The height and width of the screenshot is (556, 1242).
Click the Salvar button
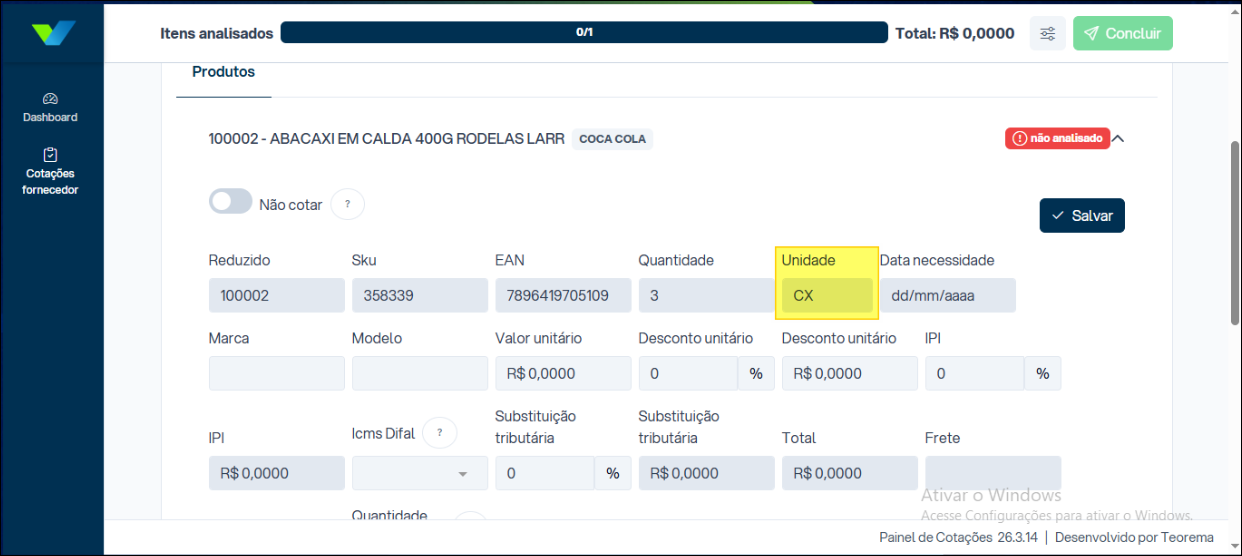tap(1081, 216)
